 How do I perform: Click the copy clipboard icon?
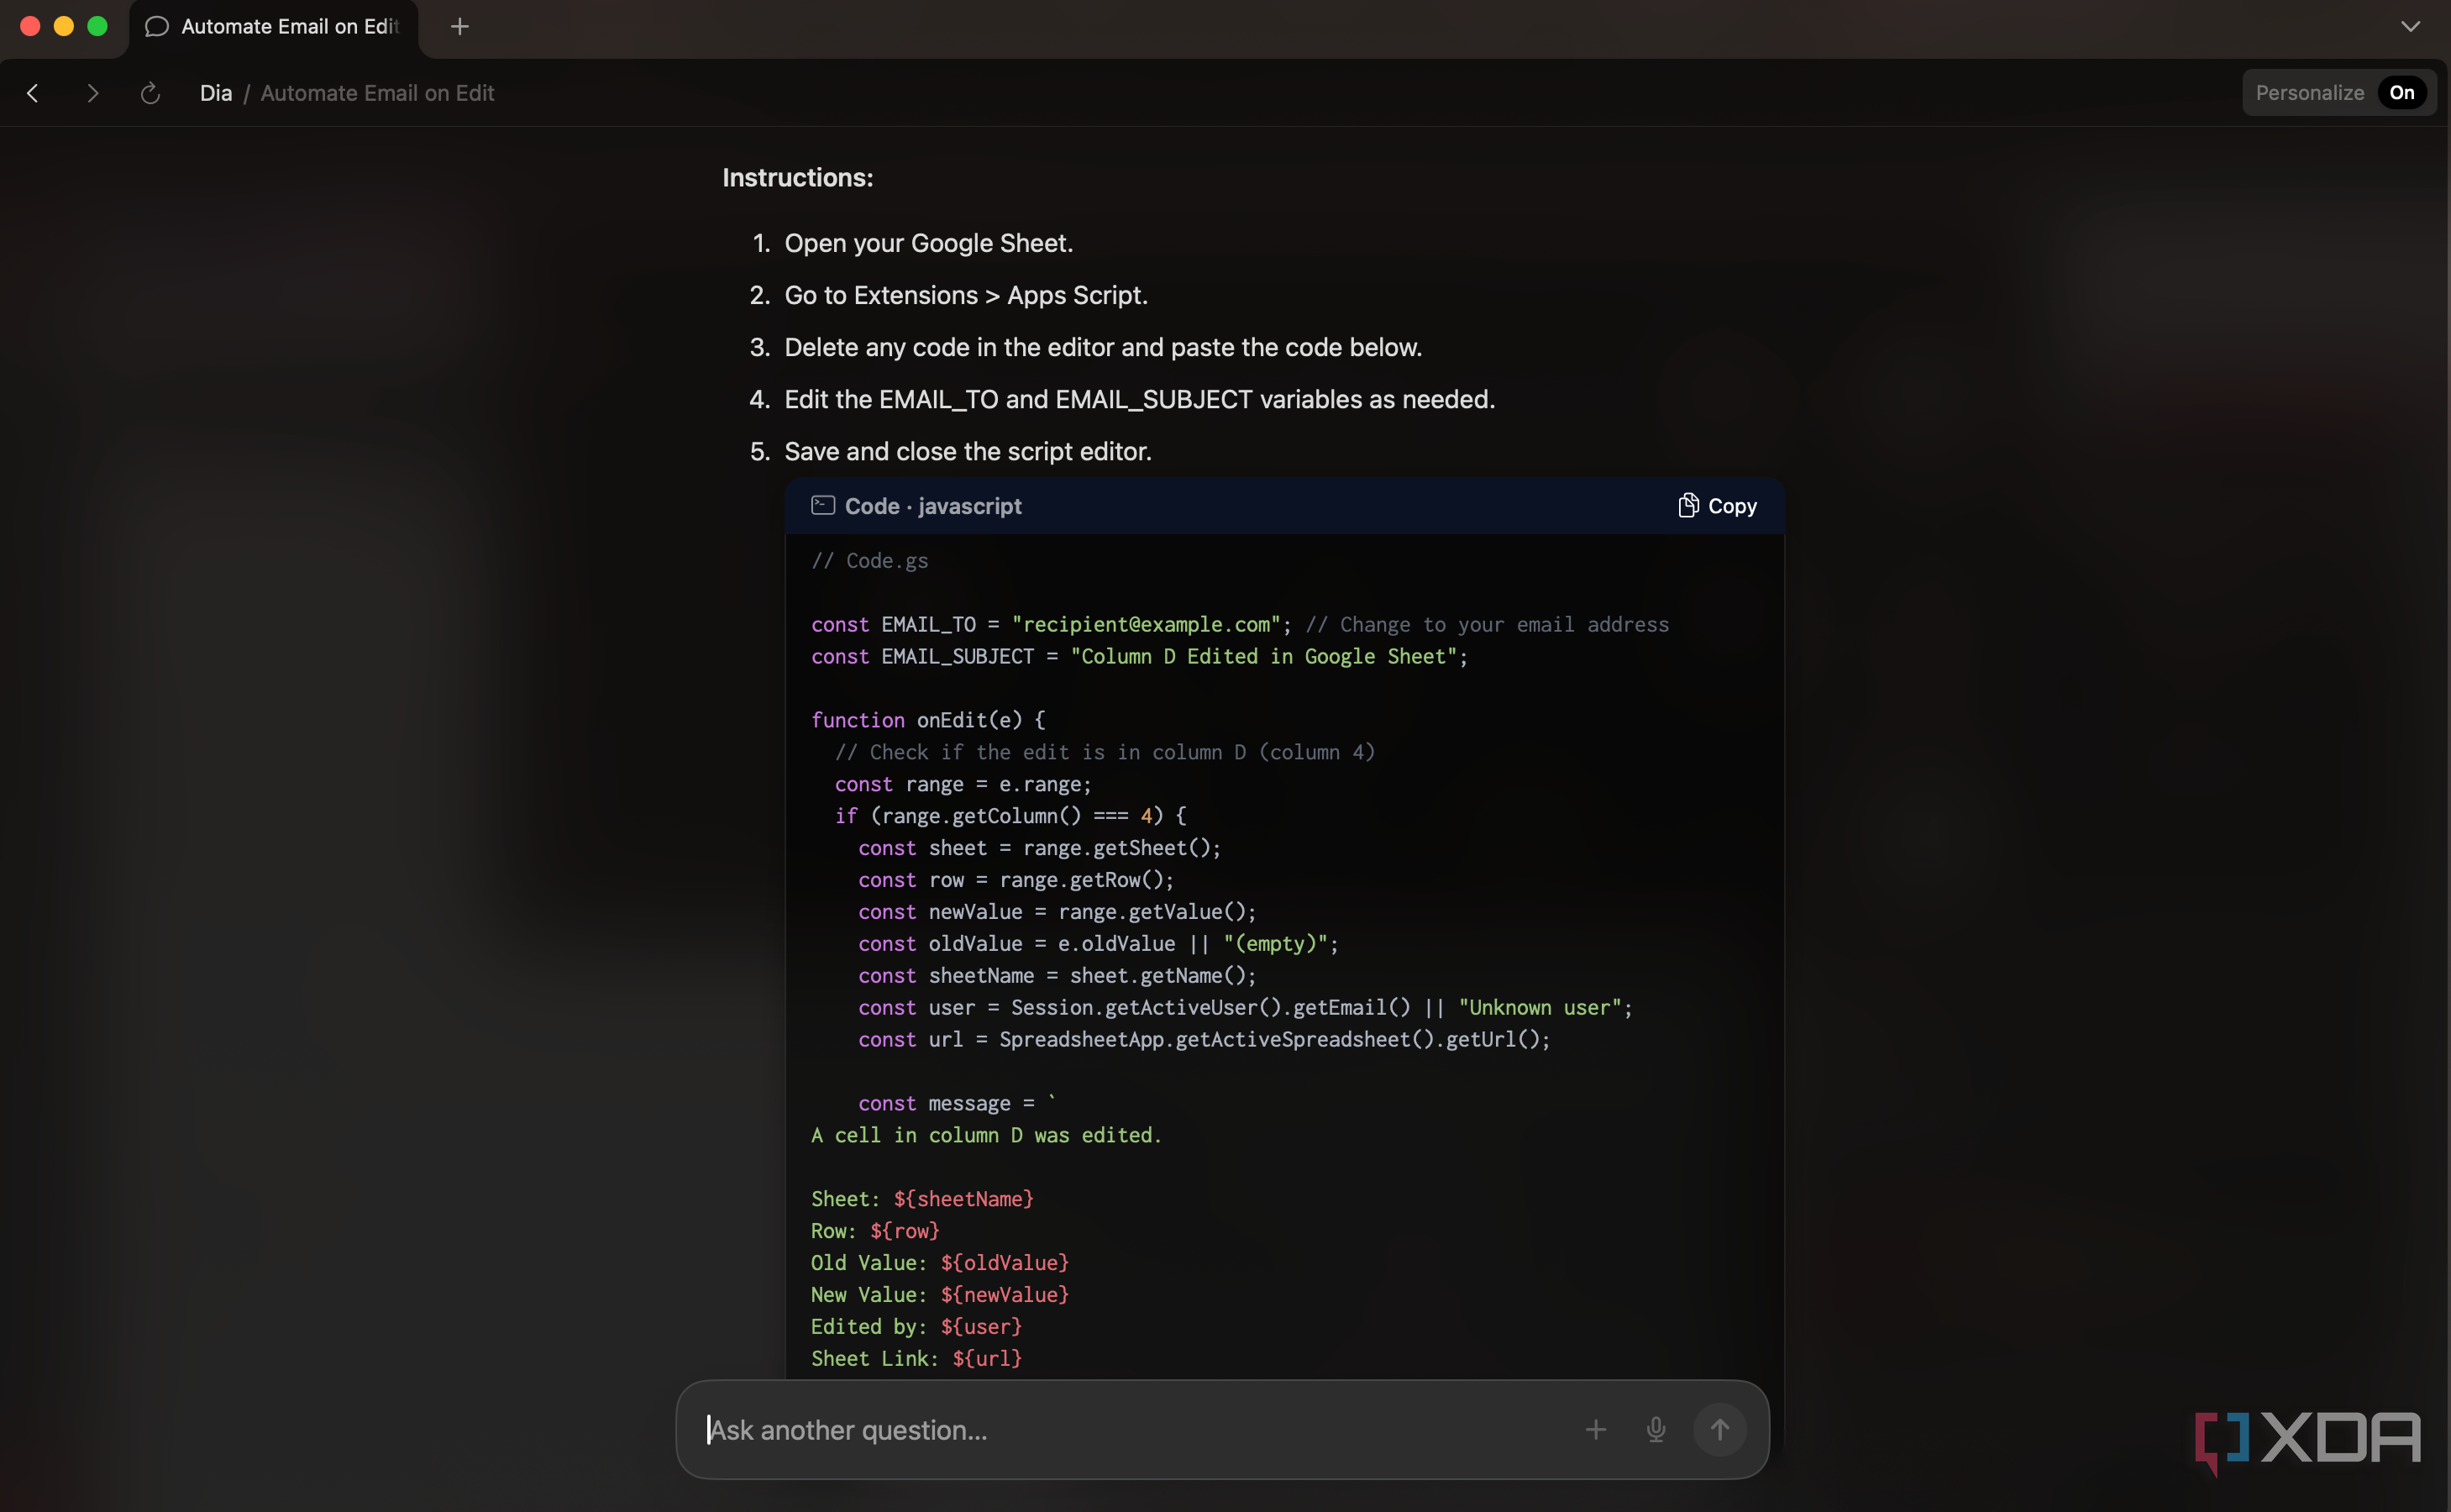1688,505
